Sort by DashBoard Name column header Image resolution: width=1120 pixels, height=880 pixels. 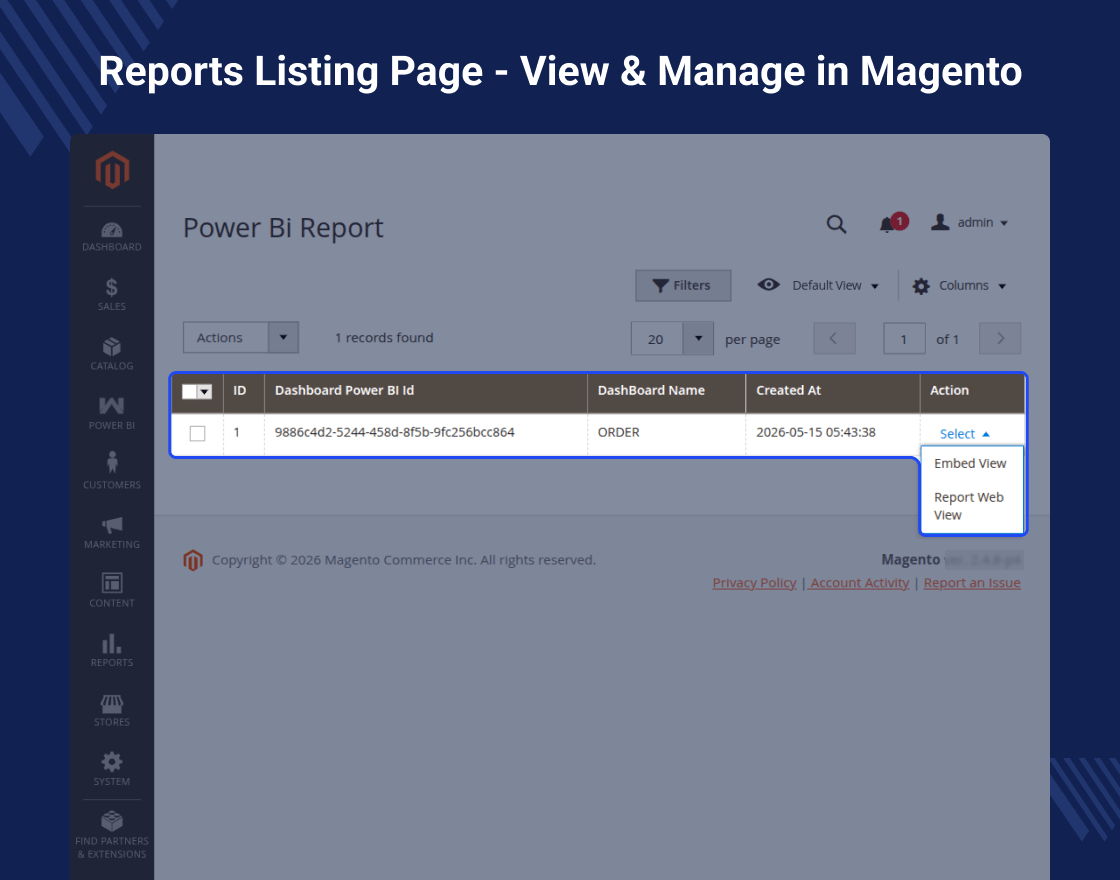pos(666,391)
